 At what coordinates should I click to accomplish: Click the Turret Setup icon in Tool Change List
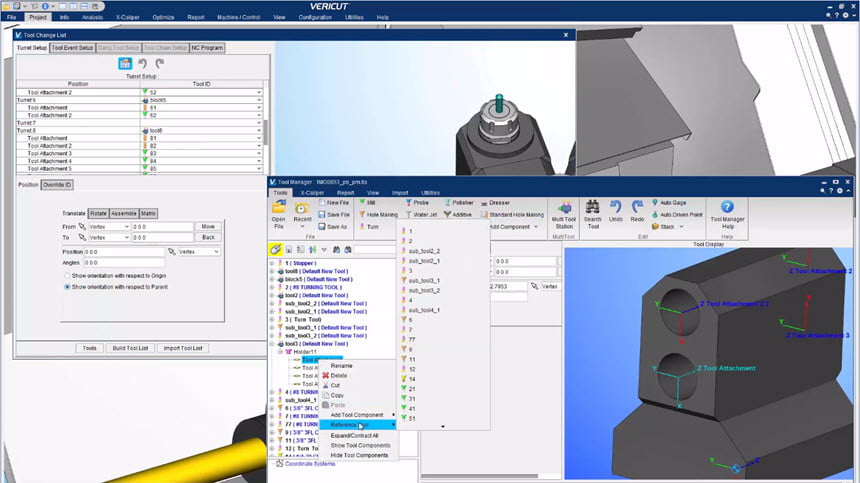(125, 64)
